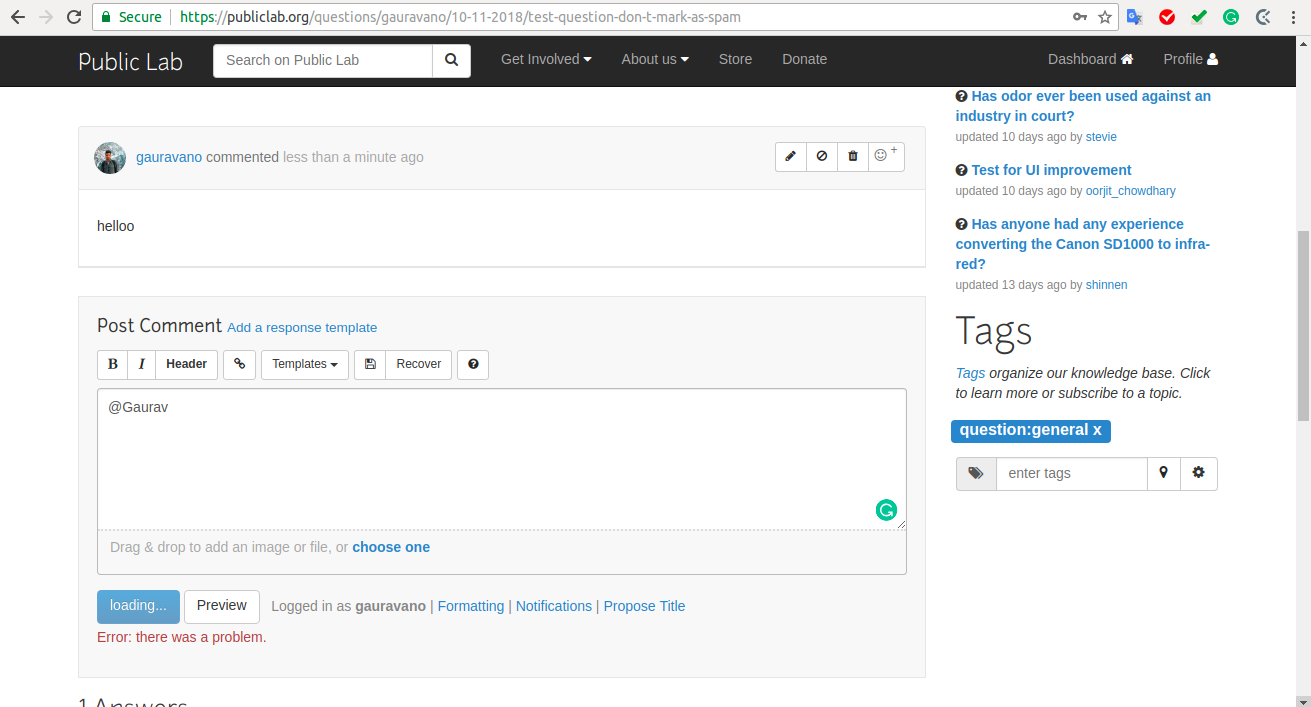Viewport: 1311px width, 707px height.
Task: Delete the comment using the trash icon
Action: coord(852,156)
